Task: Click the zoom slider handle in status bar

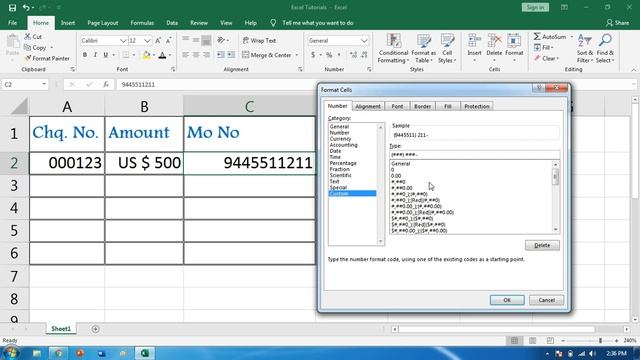Action: [x=600, y=340]
